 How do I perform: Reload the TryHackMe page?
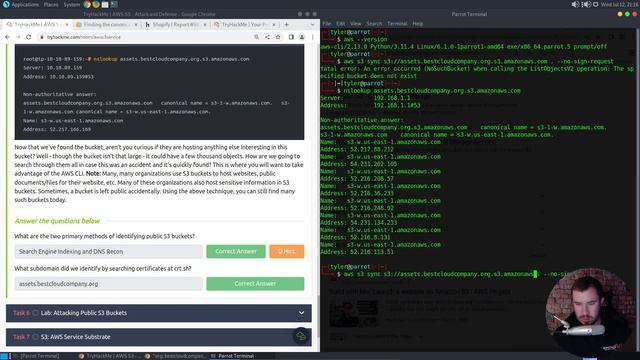click(x=29, y=37)
